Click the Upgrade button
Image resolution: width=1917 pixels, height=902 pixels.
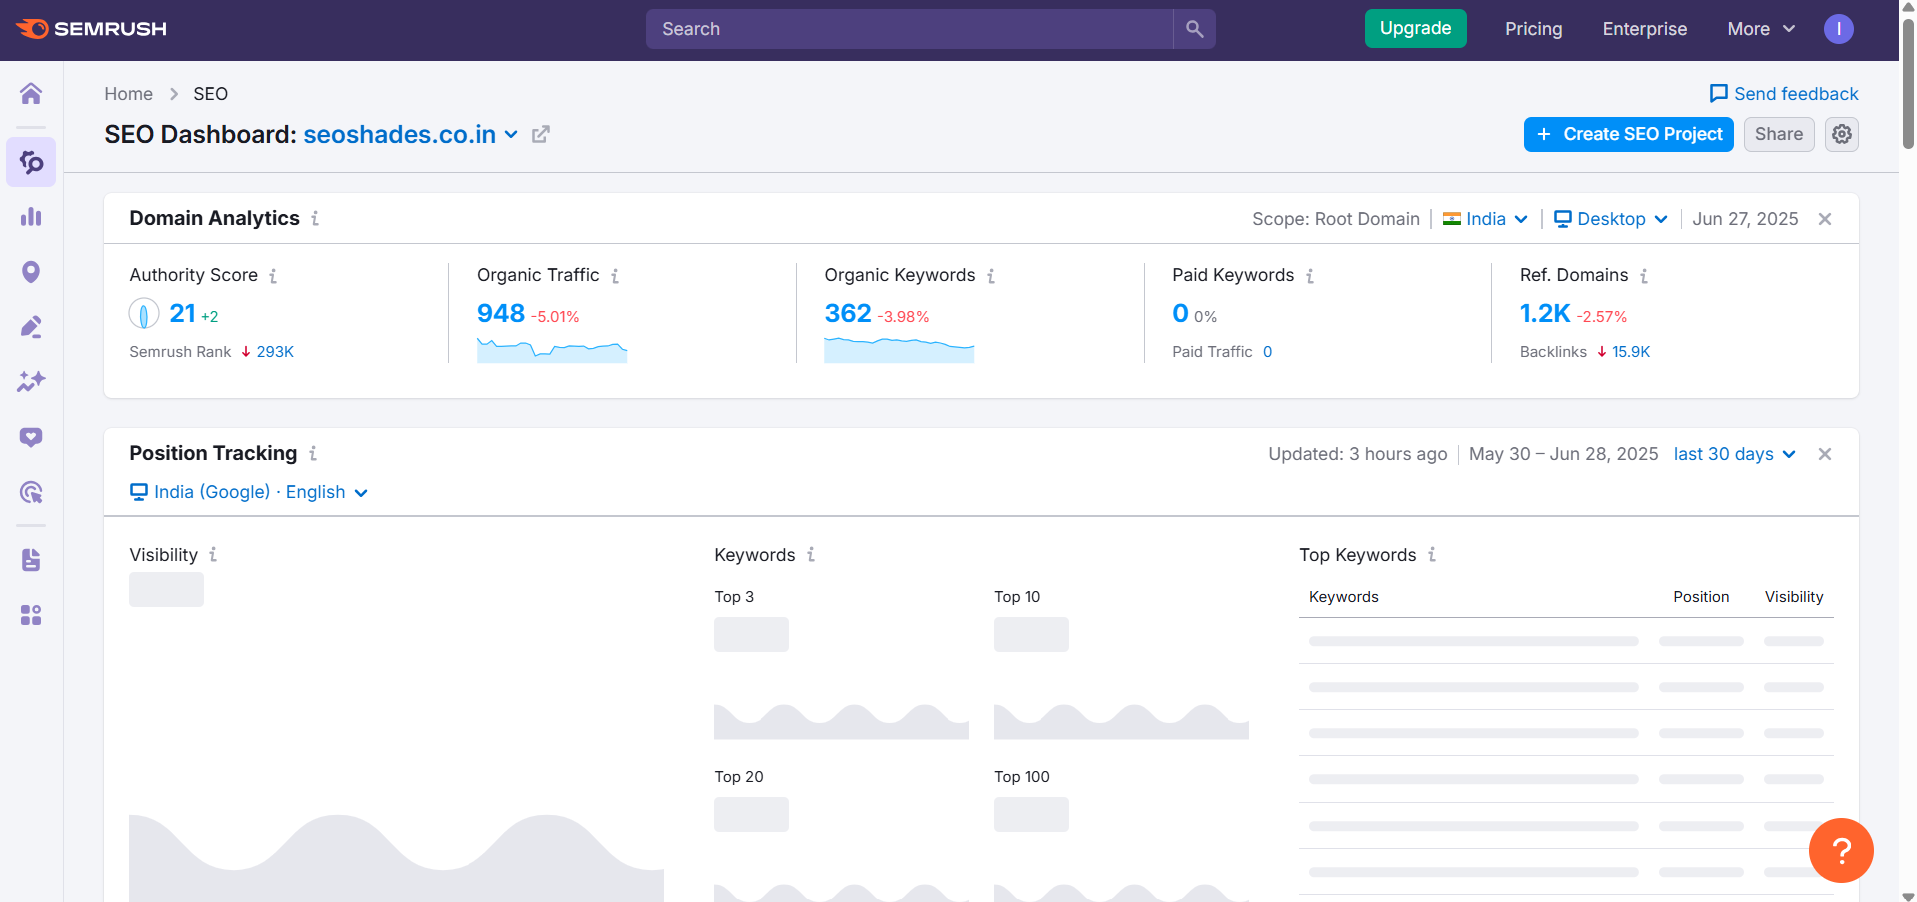[1415, 28]
